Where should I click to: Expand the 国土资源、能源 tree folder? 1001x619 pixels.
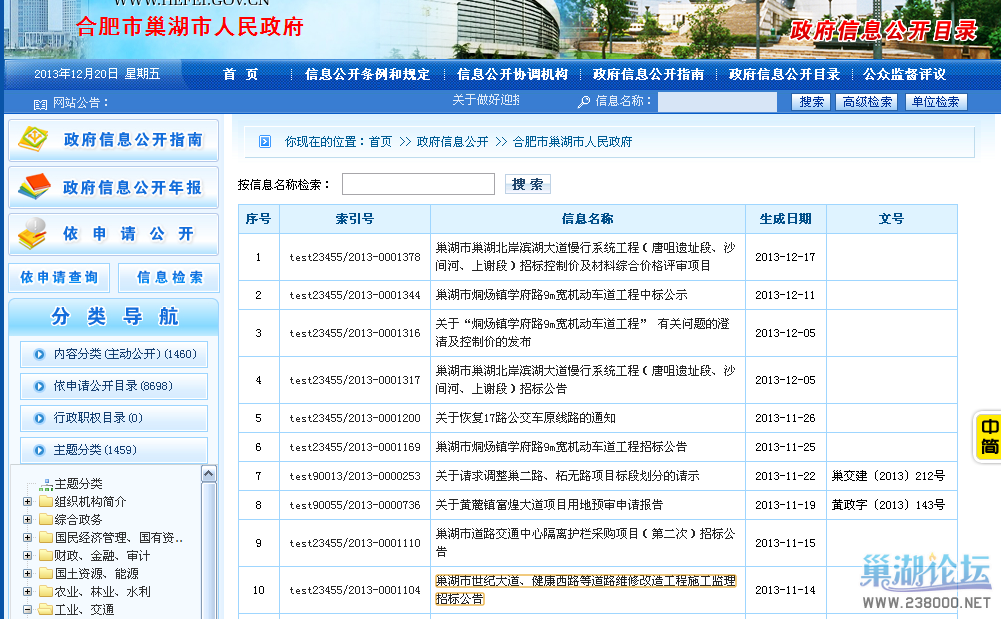pos(27,573)
